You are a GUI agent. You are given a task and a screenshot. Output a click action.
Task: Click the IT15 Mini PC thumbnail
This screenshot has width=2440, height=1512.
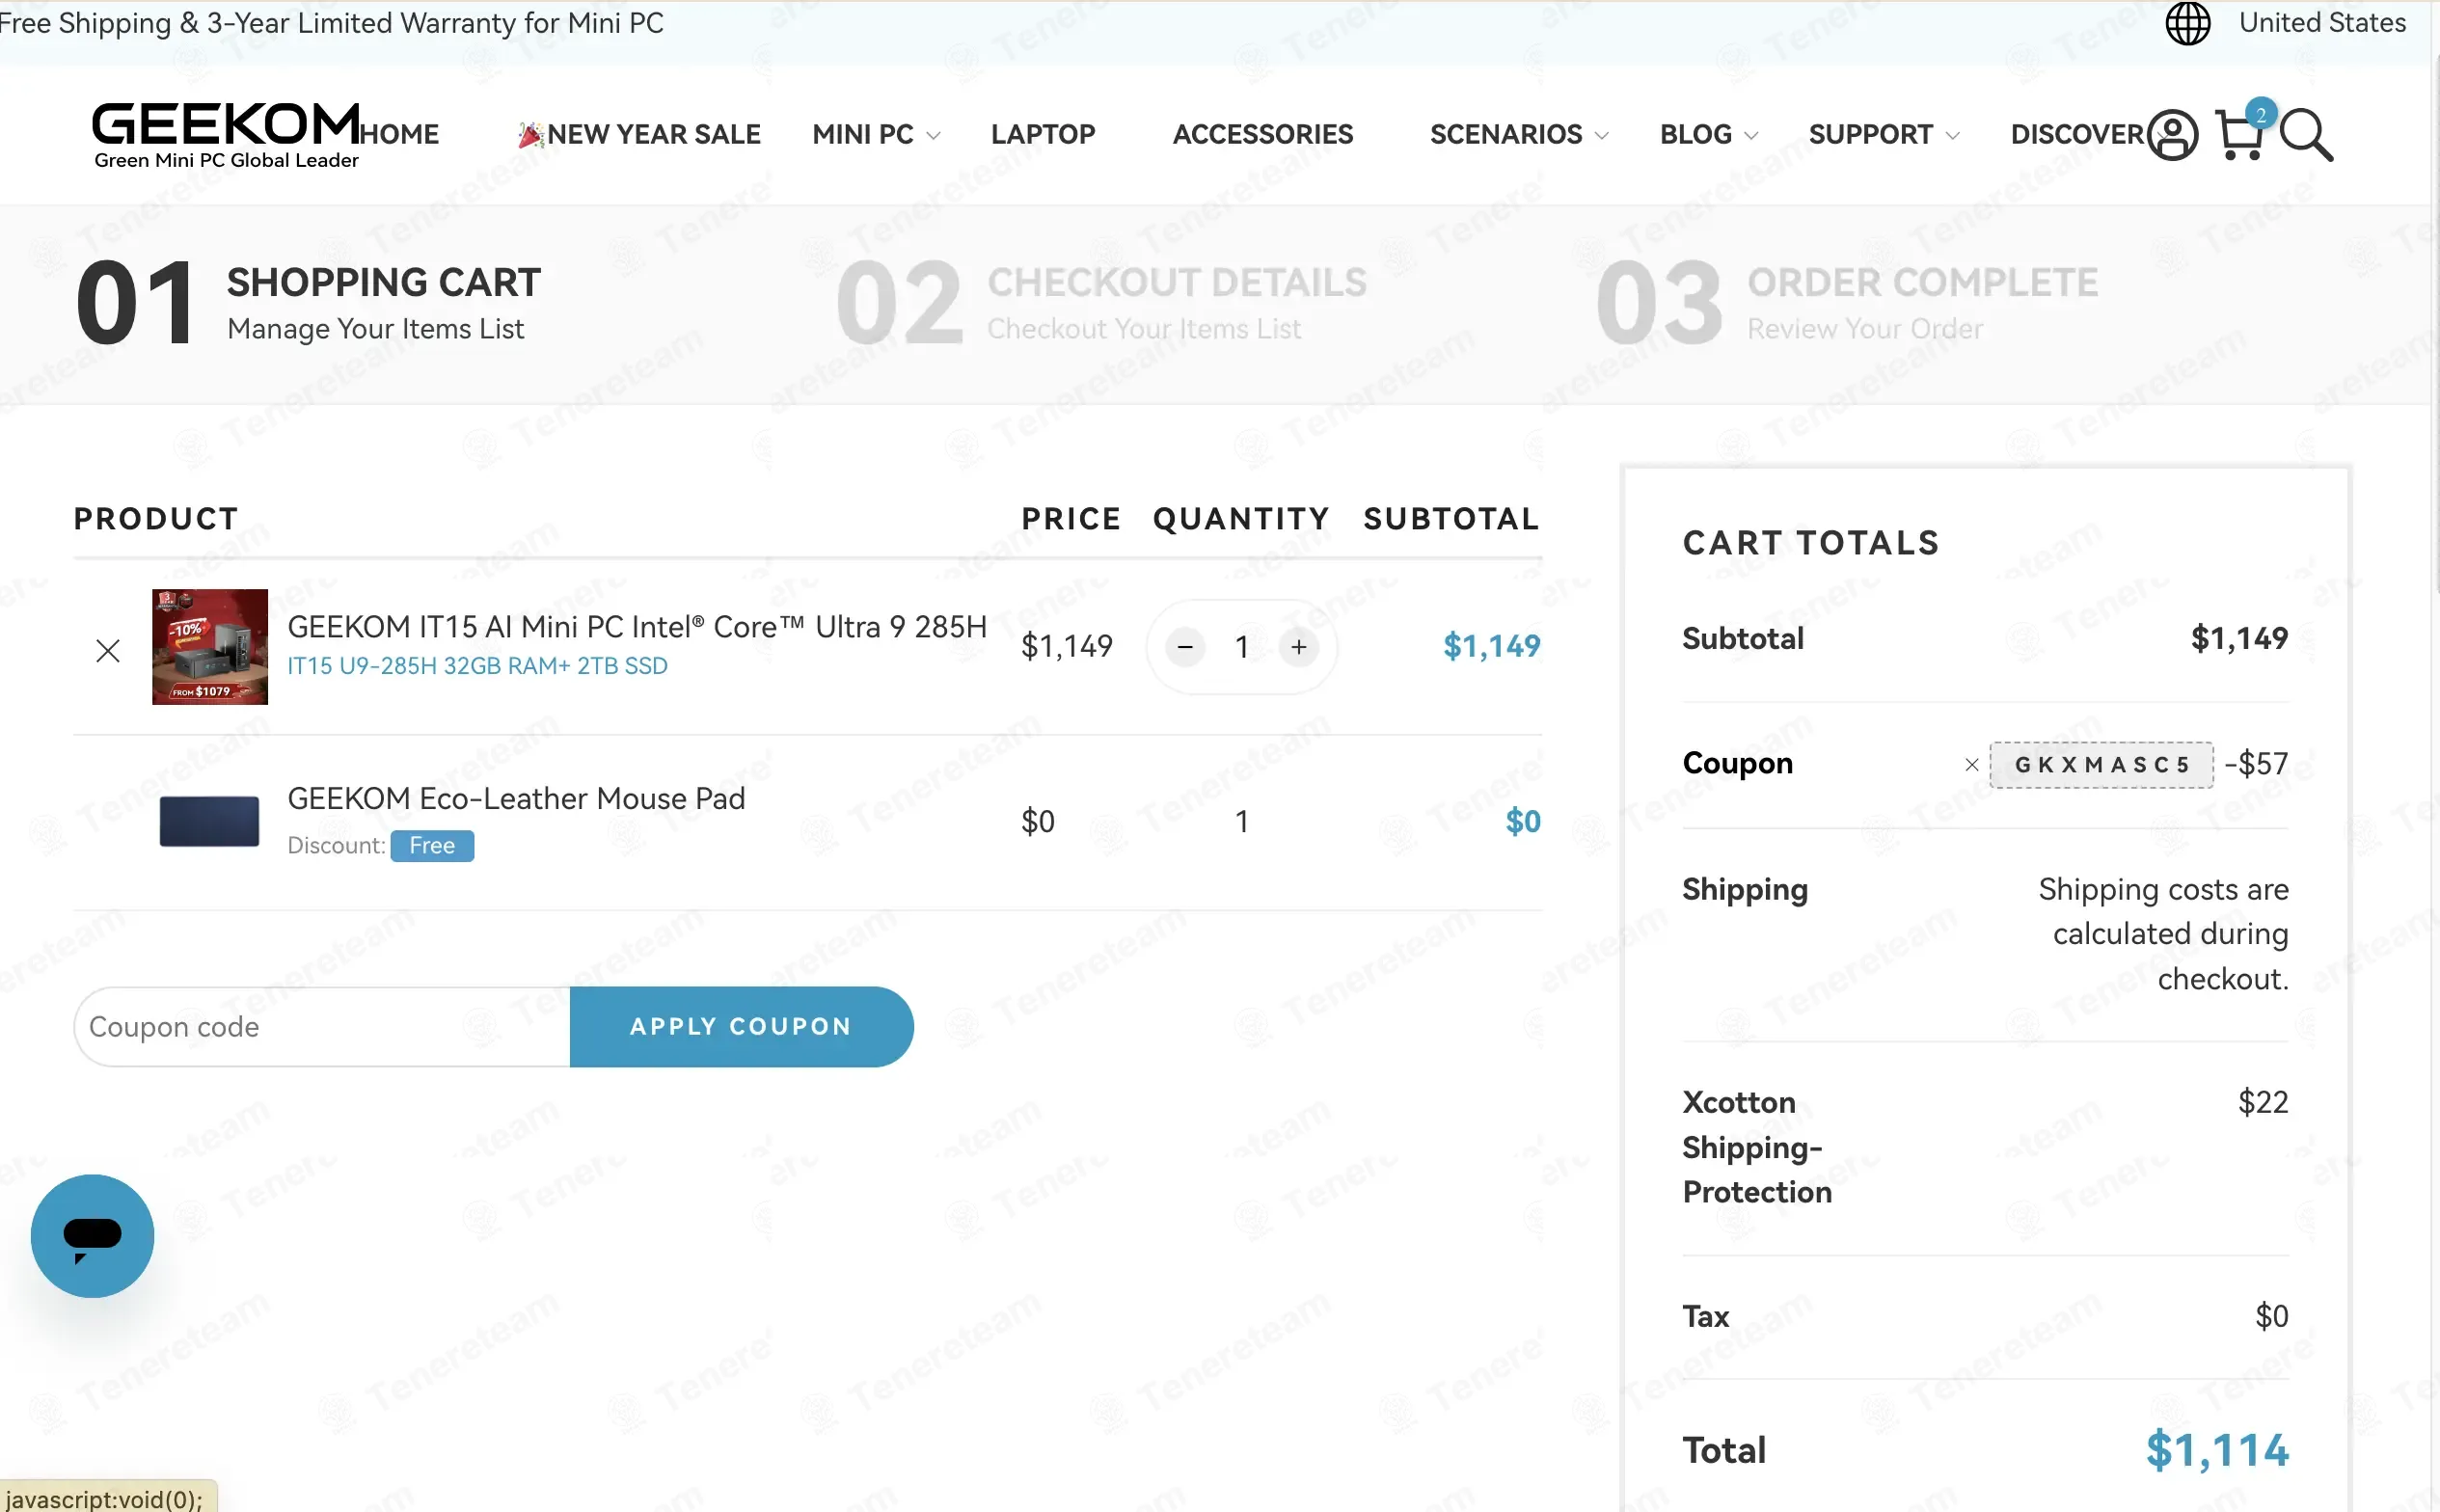[210, 646]
